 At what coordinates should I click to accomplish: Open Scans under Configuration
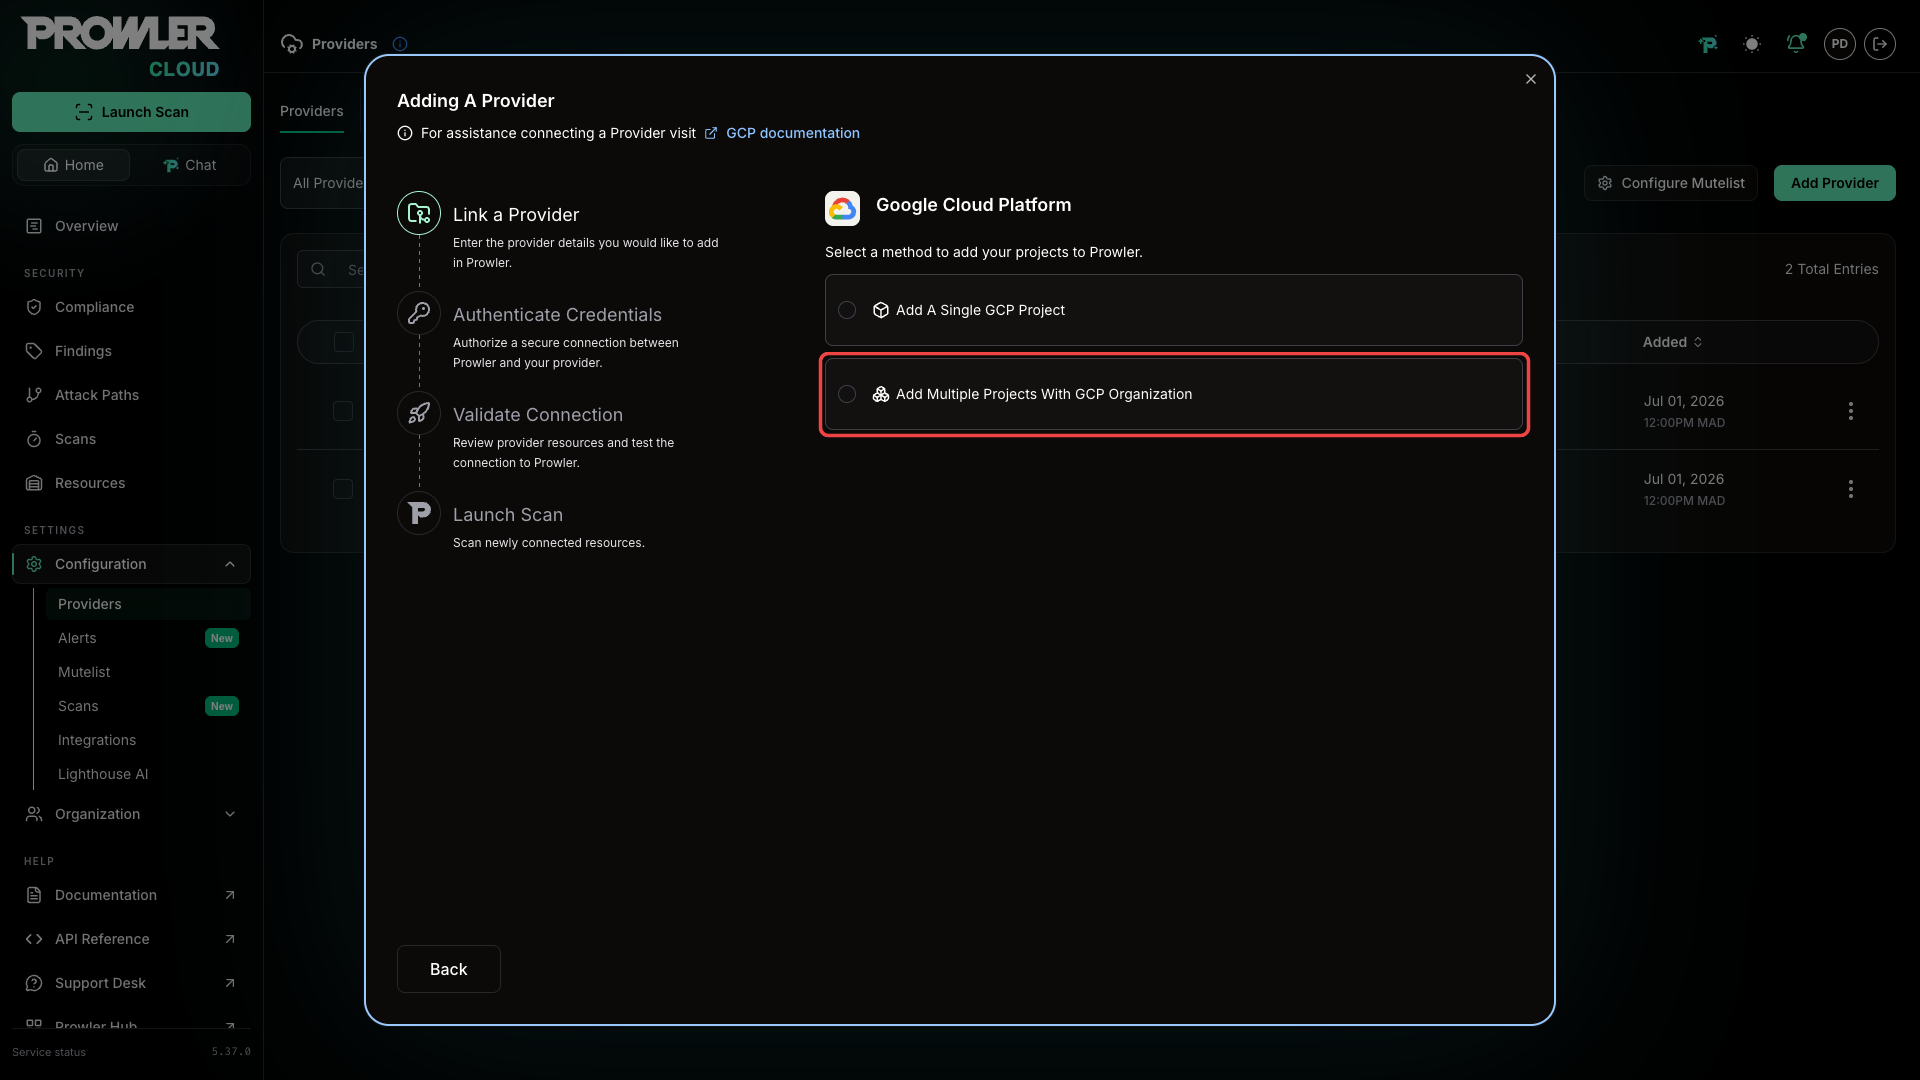pos(78,706)
